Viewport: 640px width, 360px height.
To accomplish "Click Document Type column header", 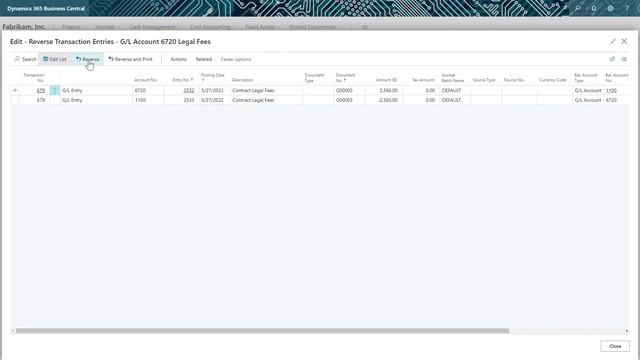I will [x=314, y=78].
